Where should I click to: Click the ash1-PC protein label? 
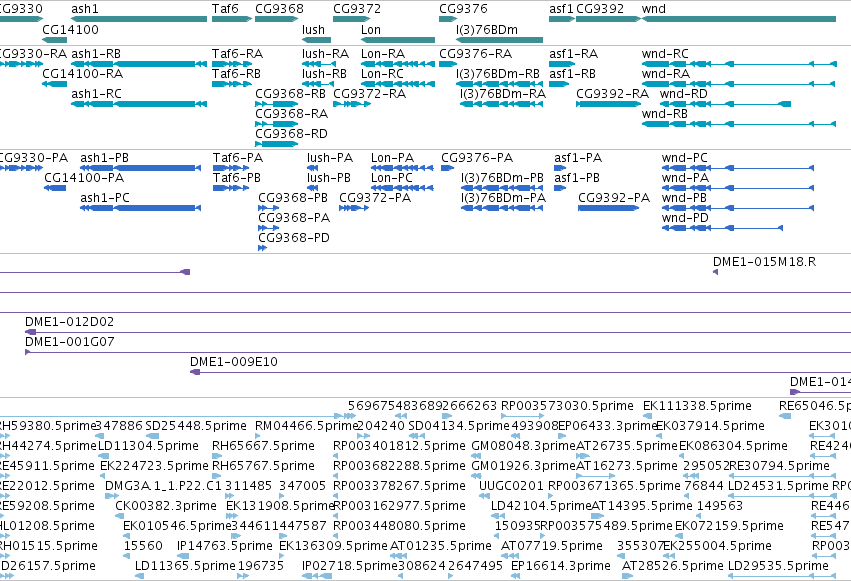tap(105, 199)
